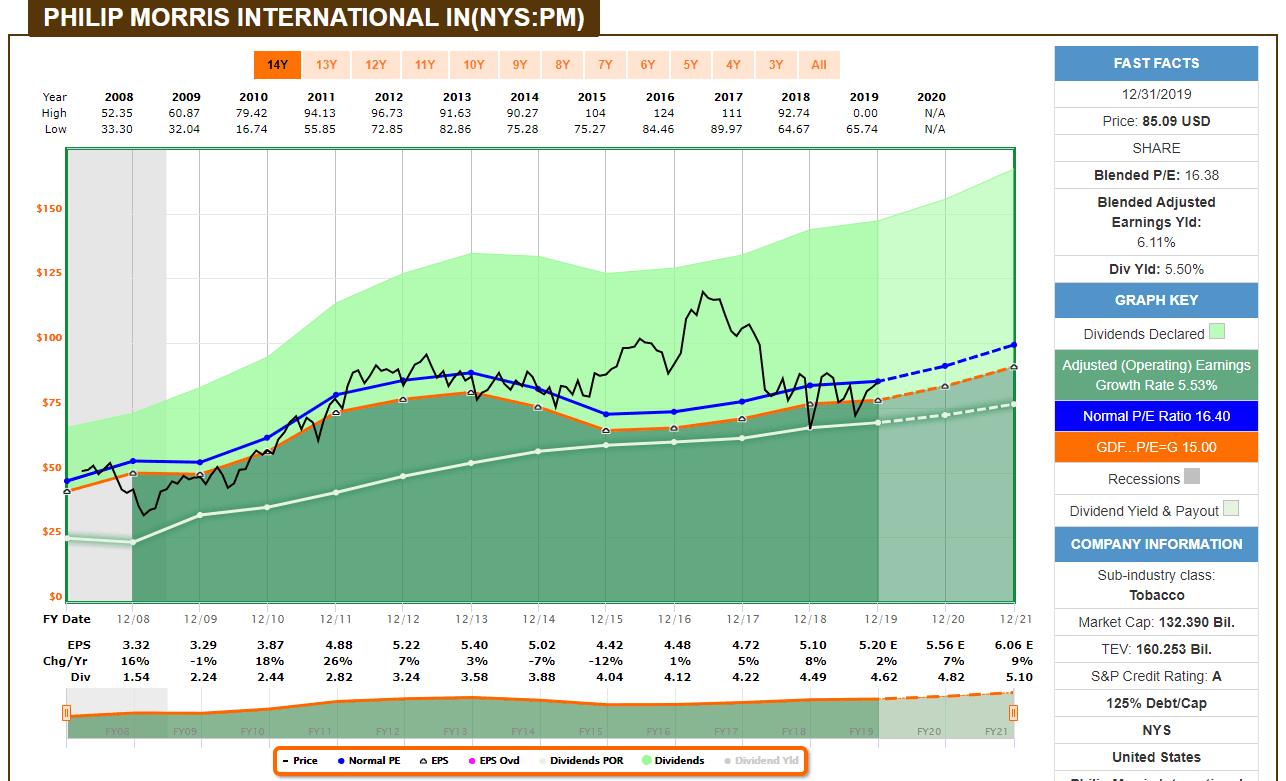
Task: Switch to the 13Y time range
Action: [x=326, y=65]
